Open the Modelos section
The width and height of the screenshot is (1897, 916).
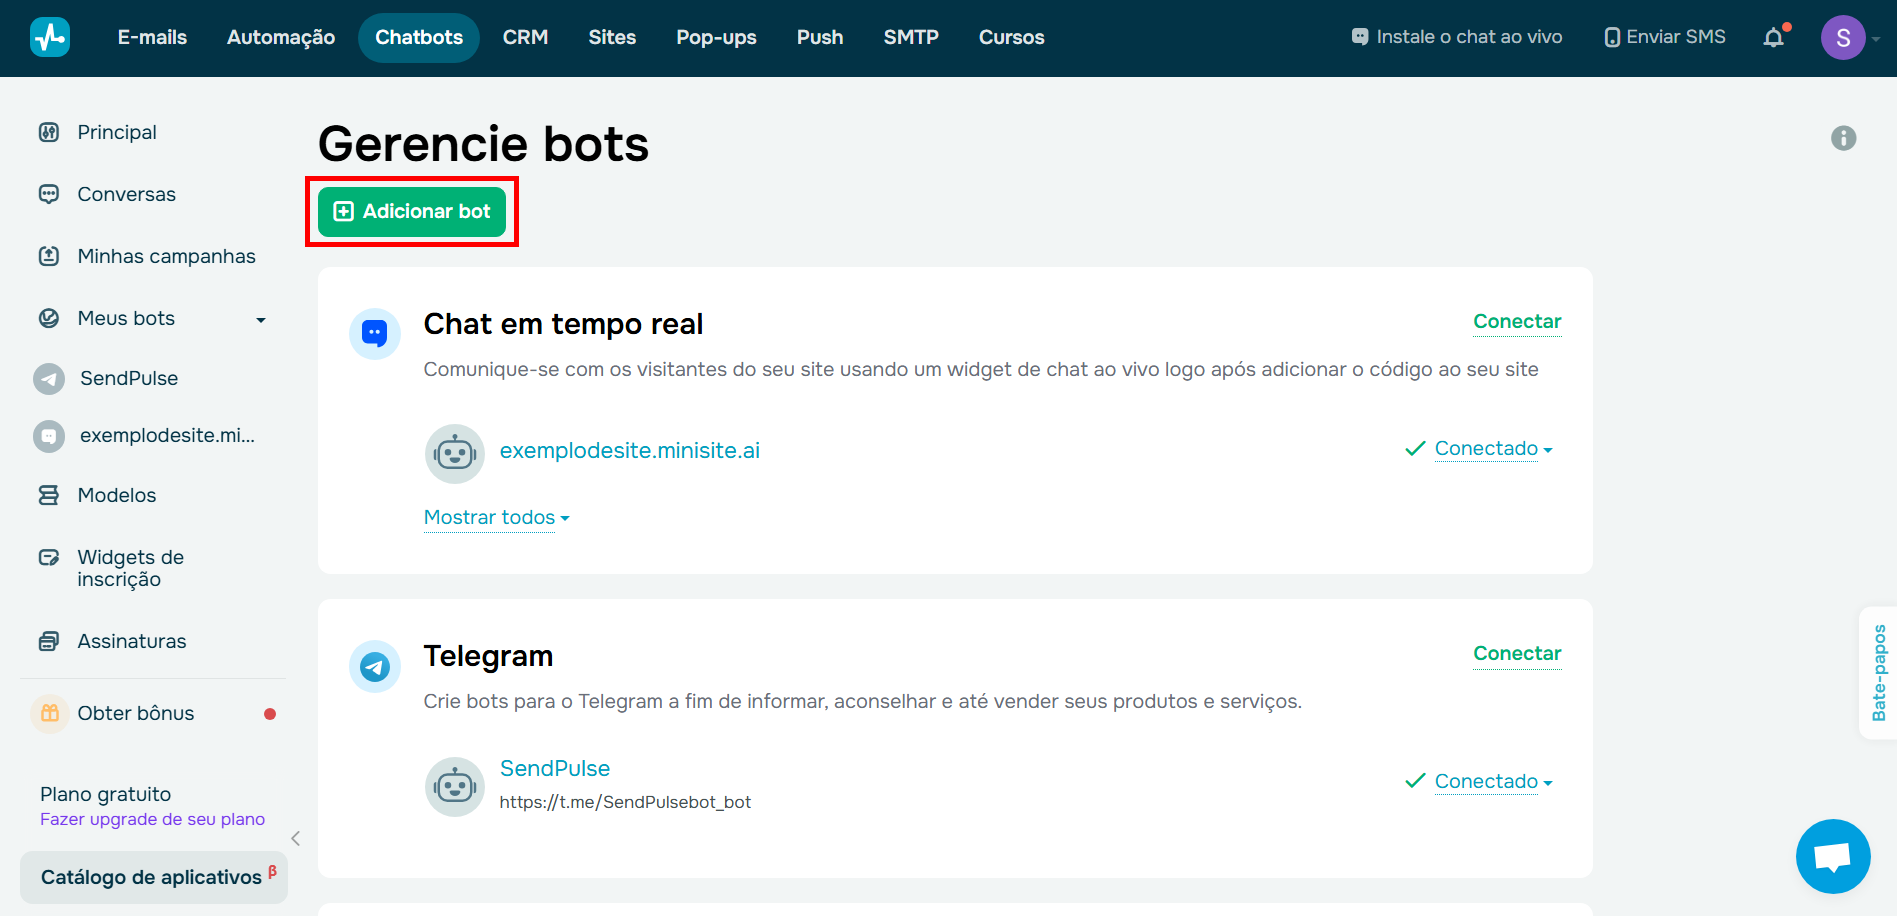coord(116,494)
